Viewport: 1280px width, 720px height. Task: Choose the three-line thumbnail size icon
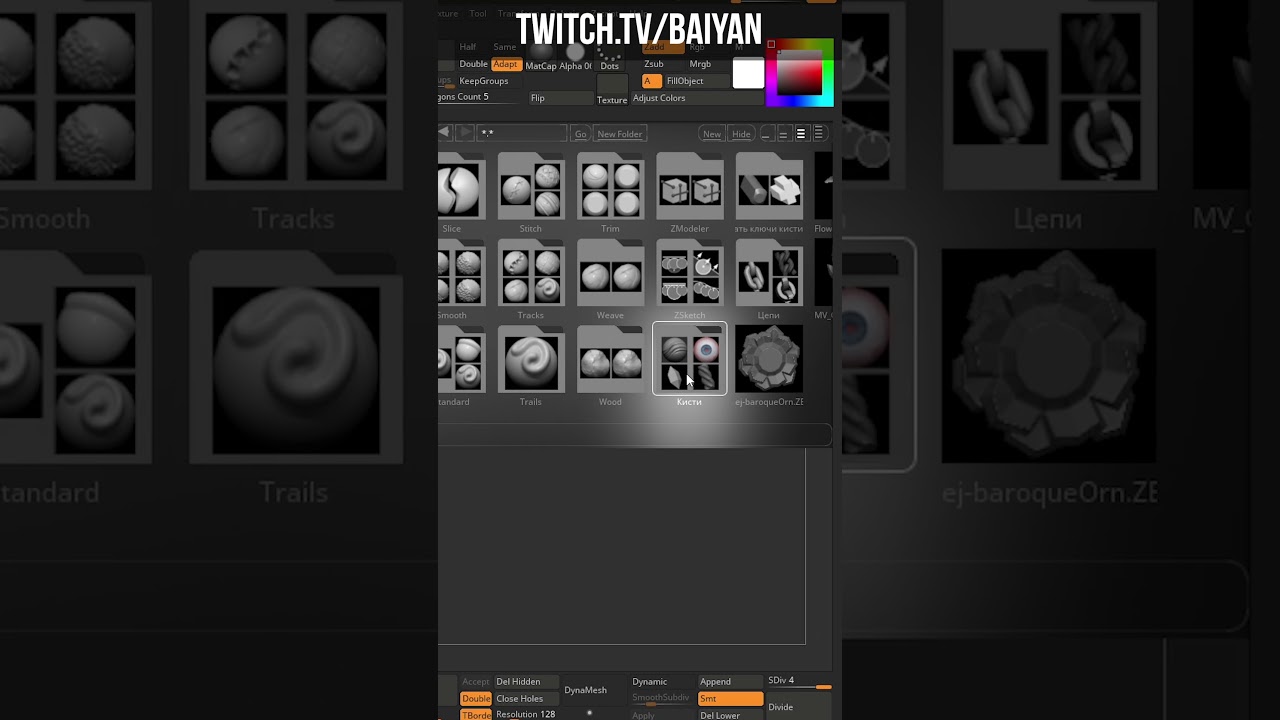point(801,134)
